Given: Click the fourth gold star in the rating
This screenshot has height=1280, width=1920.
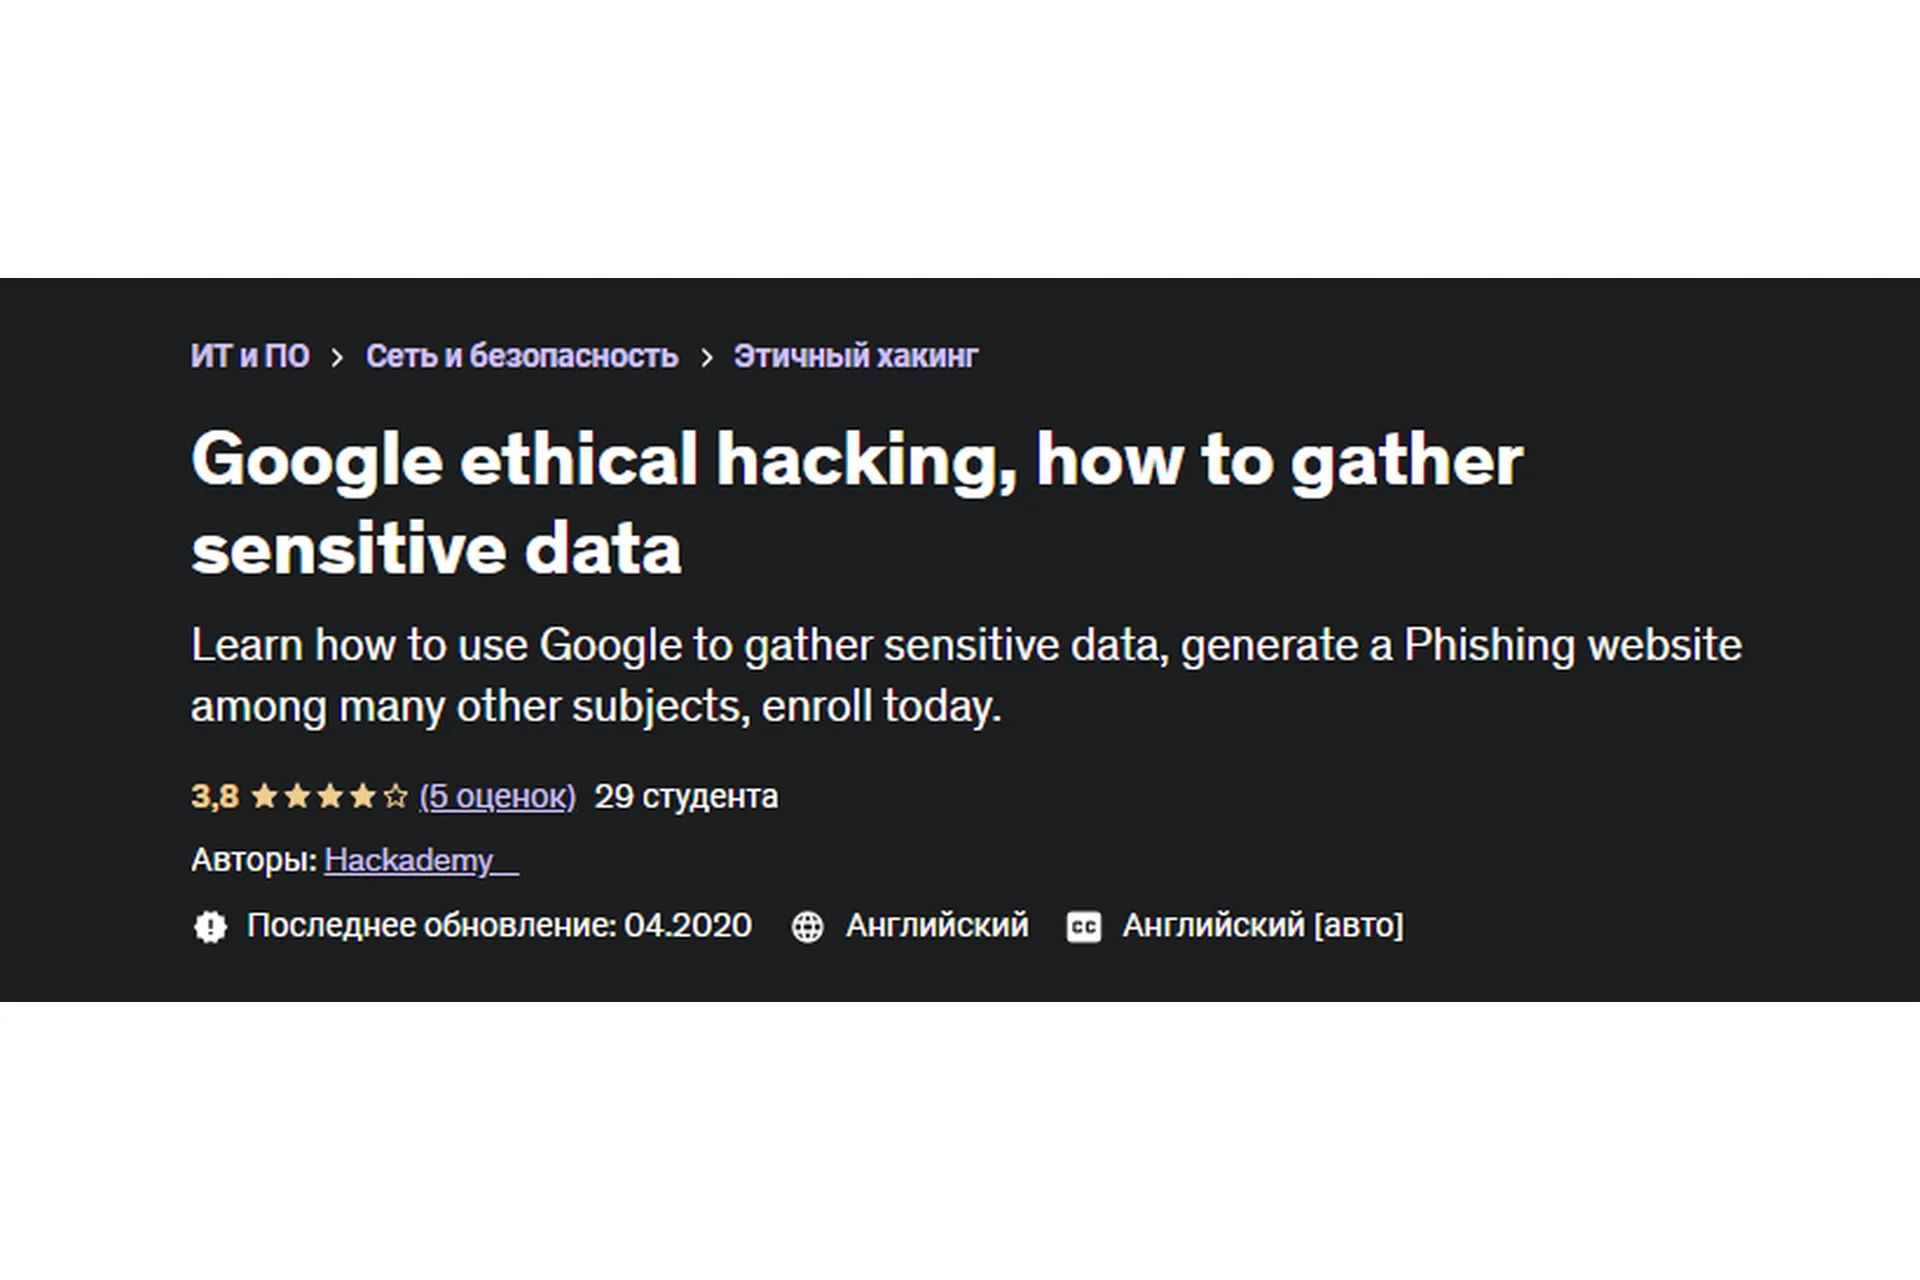Looking at the screenshot, I should coord(364,795).
